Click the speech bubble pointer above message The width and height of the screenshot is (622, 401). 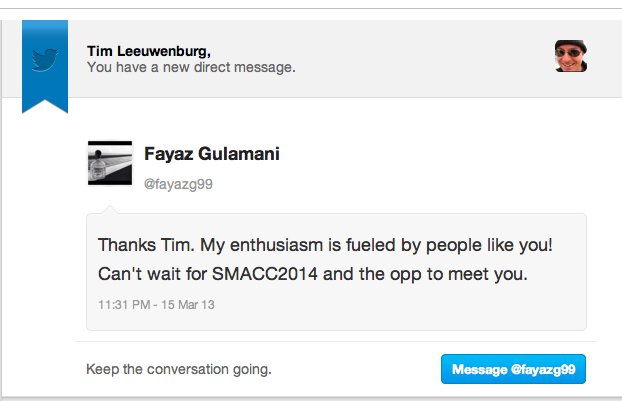click(110, 210)
